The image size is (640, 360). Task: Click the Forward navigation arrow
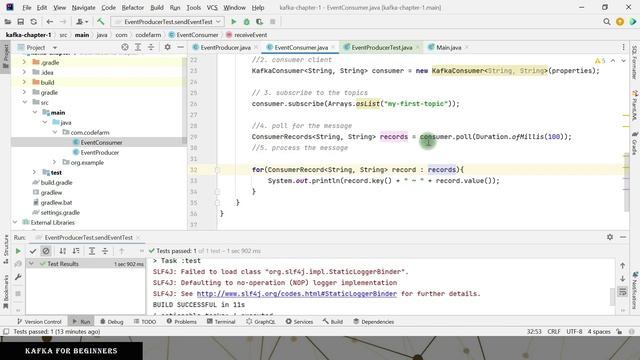pos(62,22)
